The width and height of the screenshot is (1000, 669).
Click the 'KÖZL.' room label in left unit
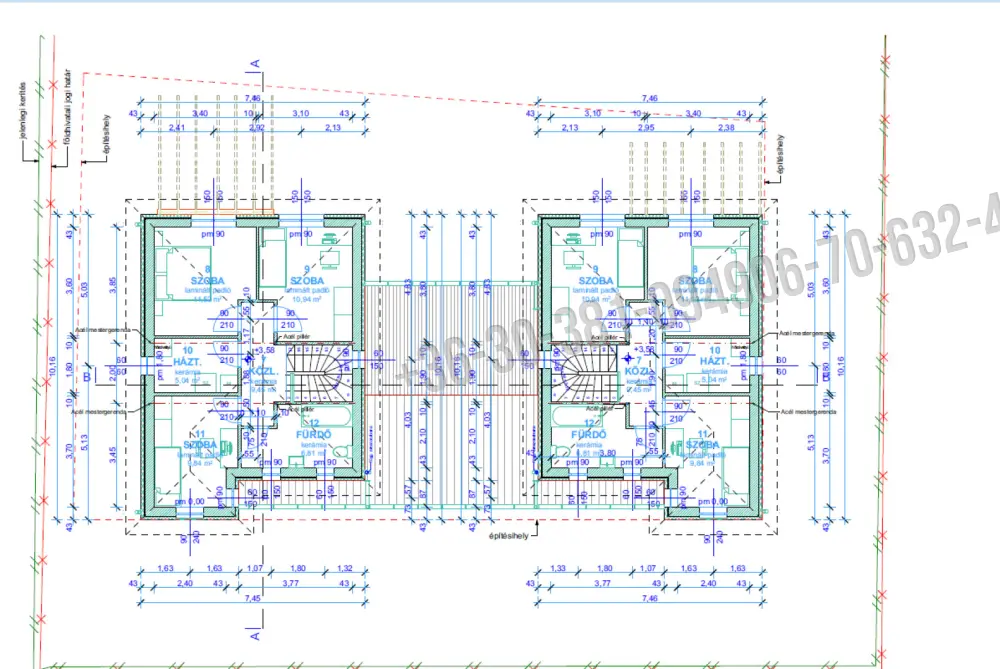263,371
